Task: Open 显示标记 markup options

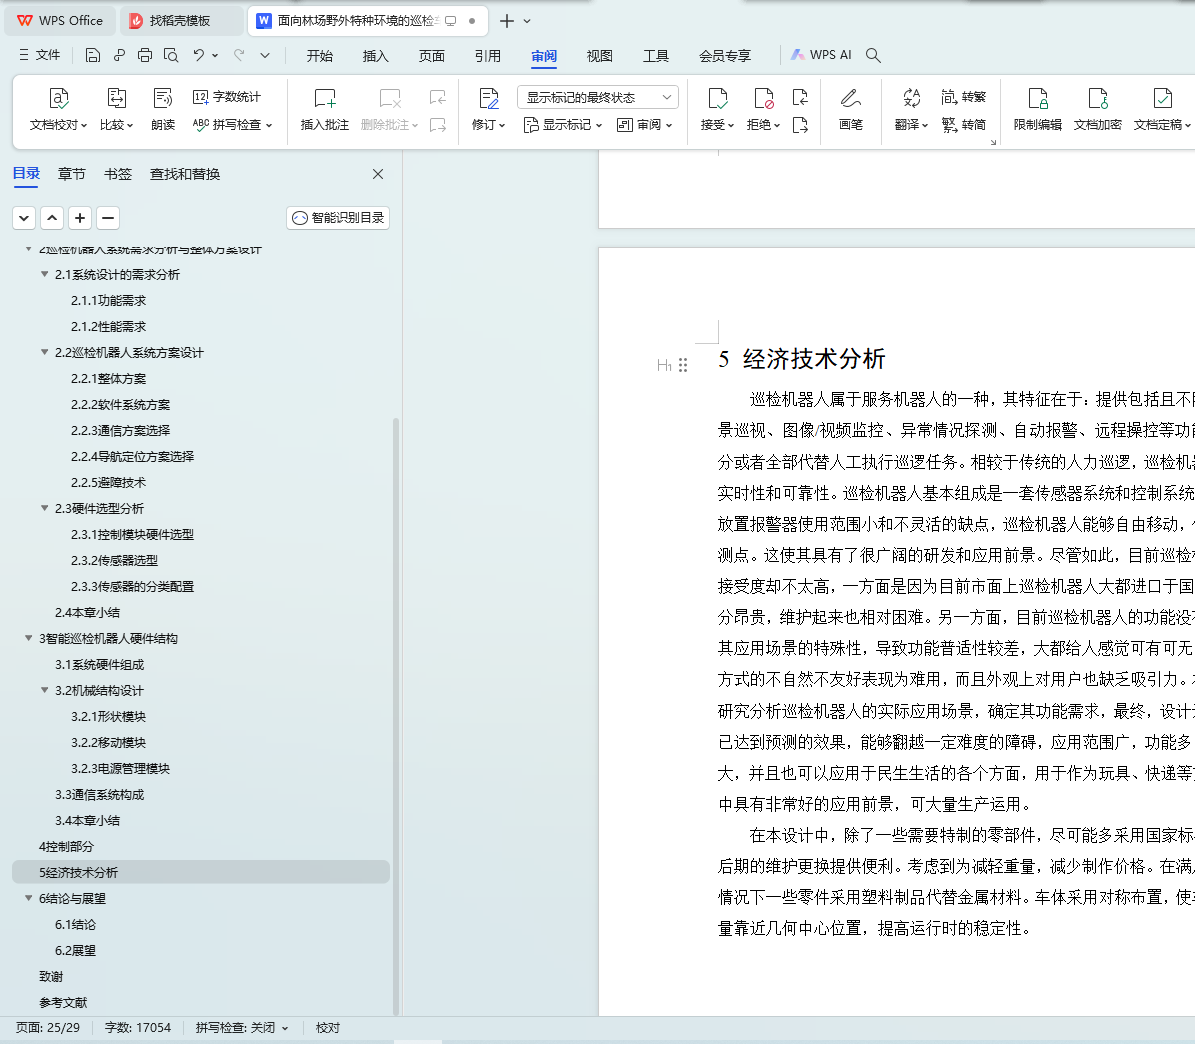Action: [x=563, y=124]
